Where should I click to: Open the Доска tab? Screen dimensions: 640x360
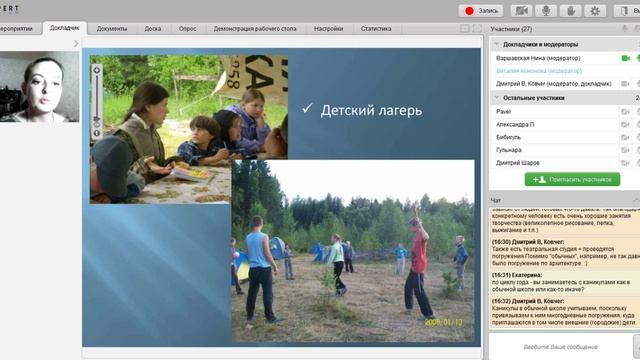click(x=153, y=29)
